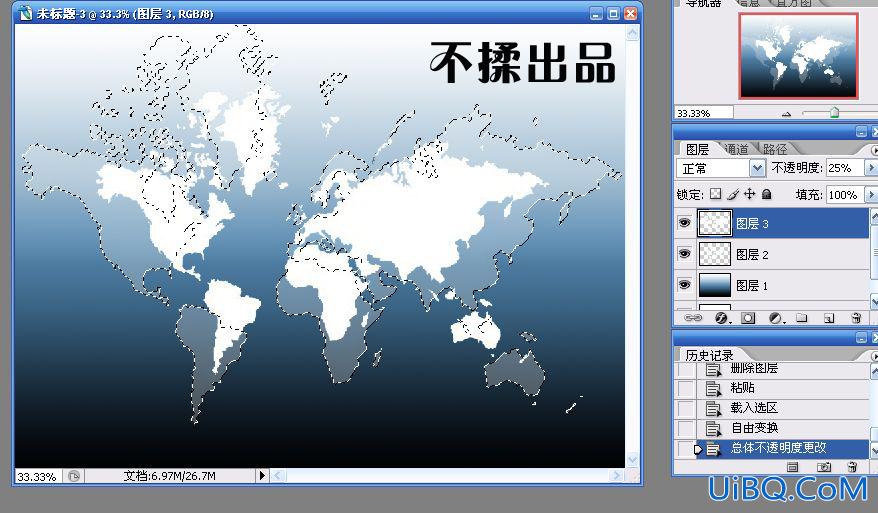Set history brush source to 自由变换 state

coord(686,428)
